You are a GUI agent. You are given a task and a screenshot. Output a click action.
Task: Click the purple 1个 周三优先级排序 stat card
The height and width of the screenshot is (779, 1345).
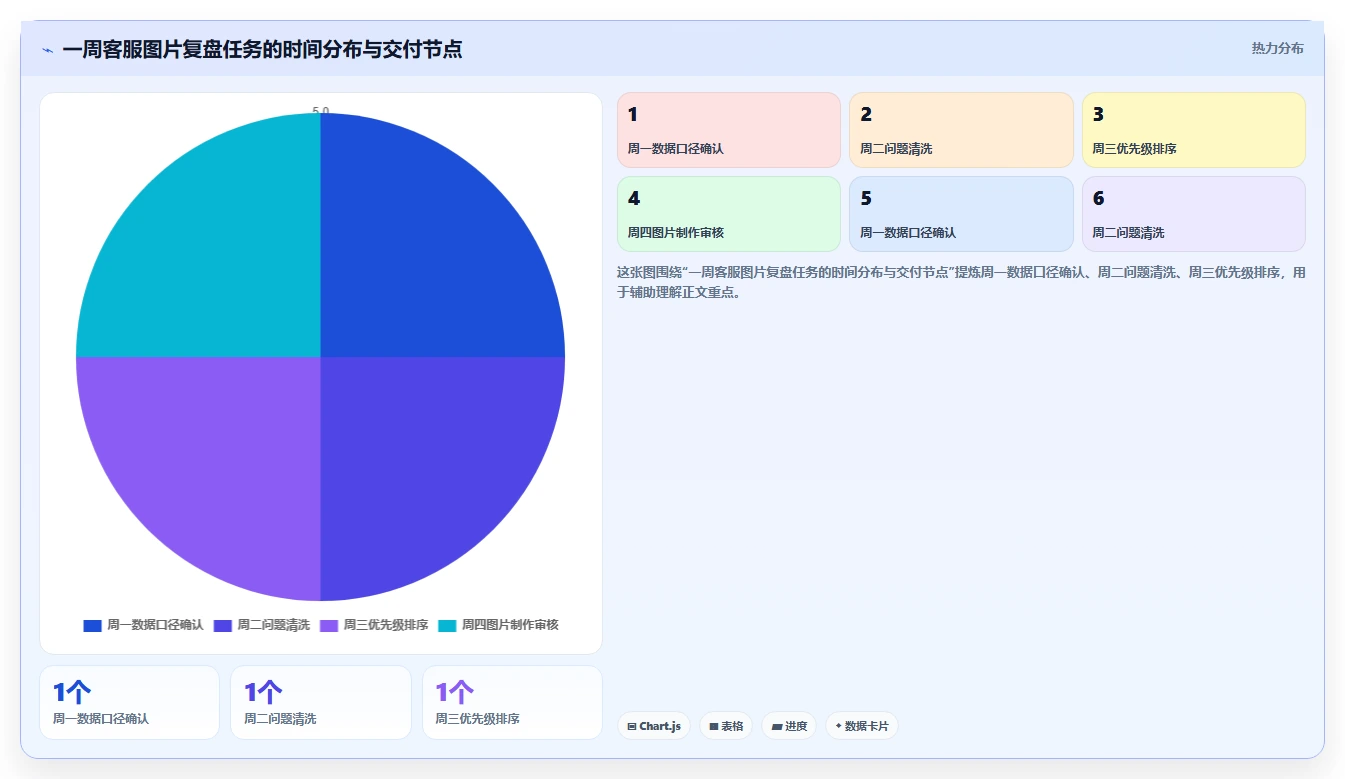click(512, 702)
